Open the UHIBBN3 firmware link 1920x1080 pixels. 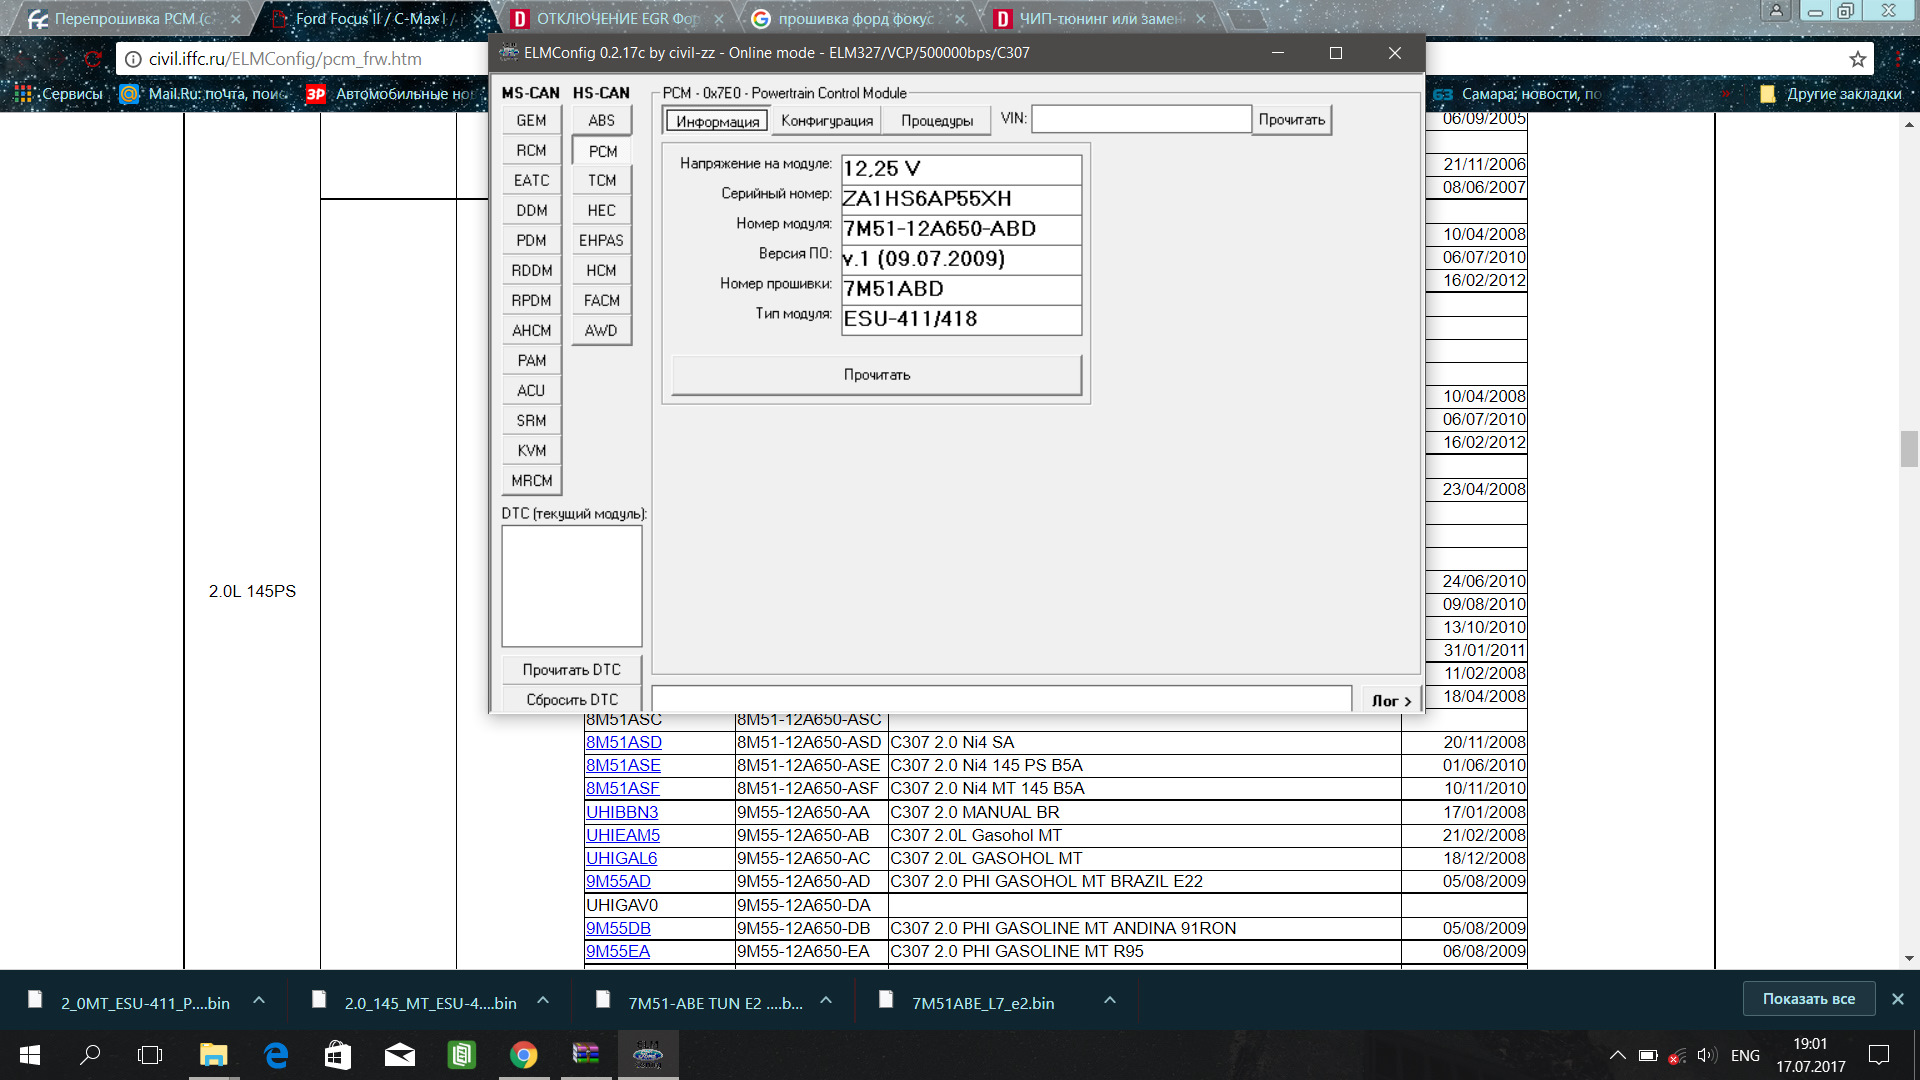tap(622, 812)
